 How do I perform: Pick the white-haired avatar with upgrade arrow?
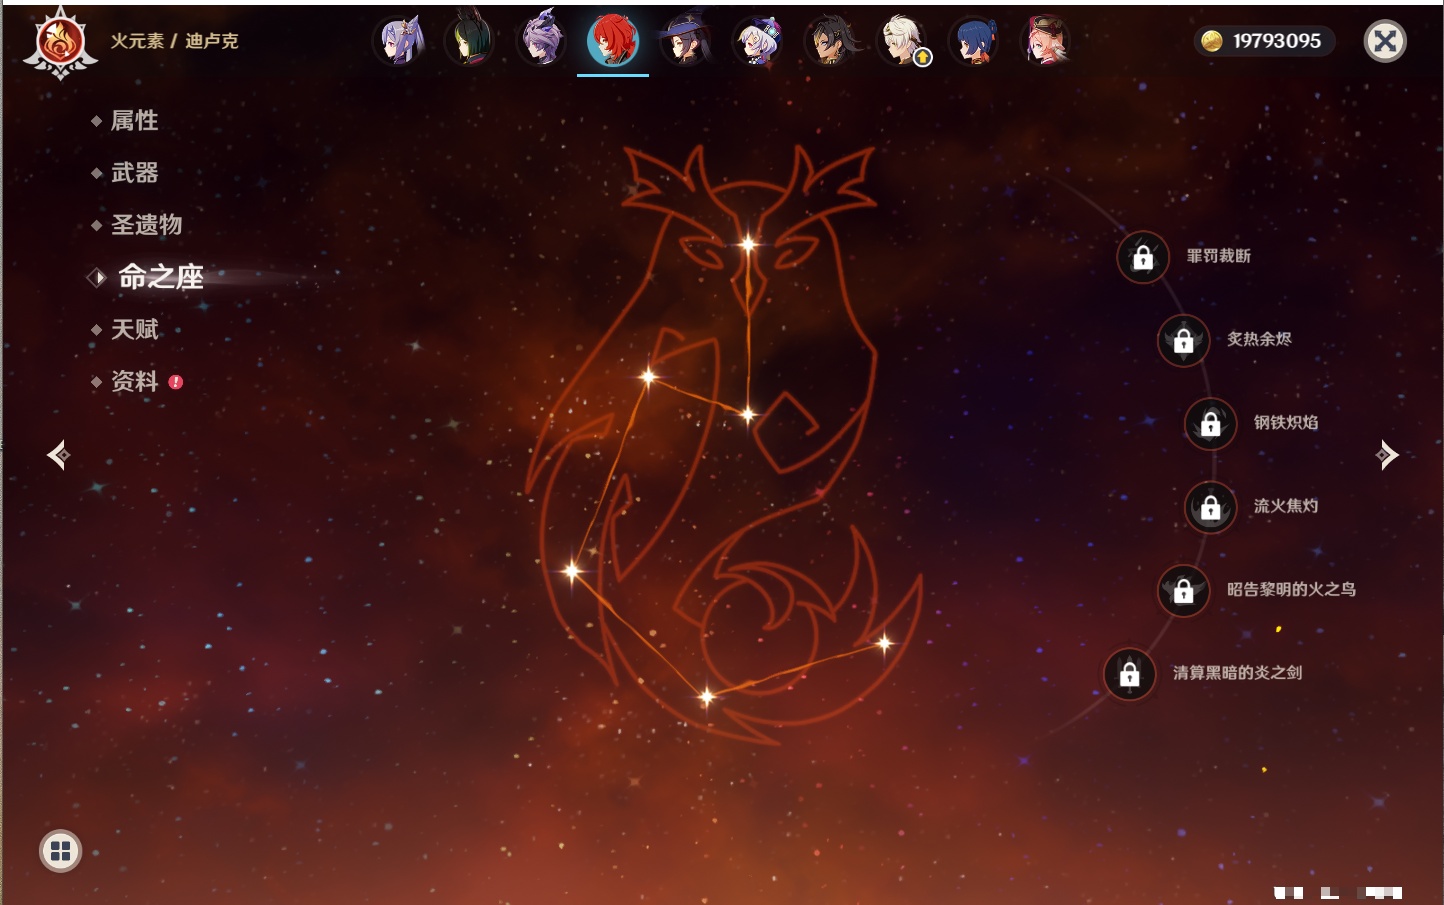[903, 42]
